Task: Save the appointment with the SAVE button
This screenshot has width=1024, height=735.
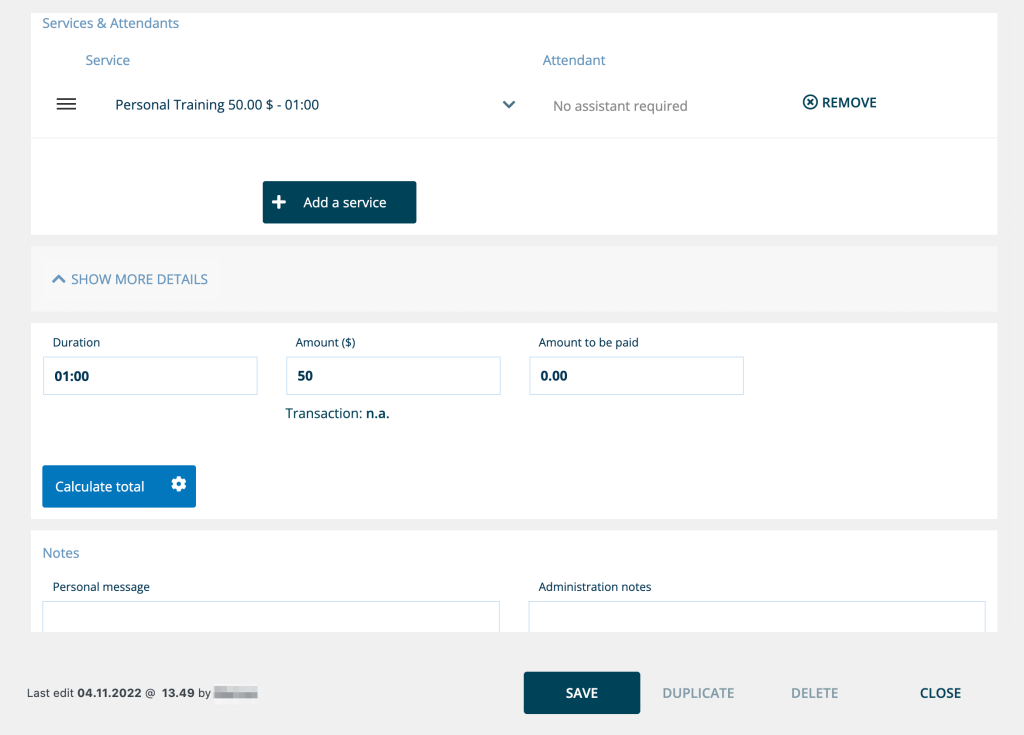Action: coord(581,693)
